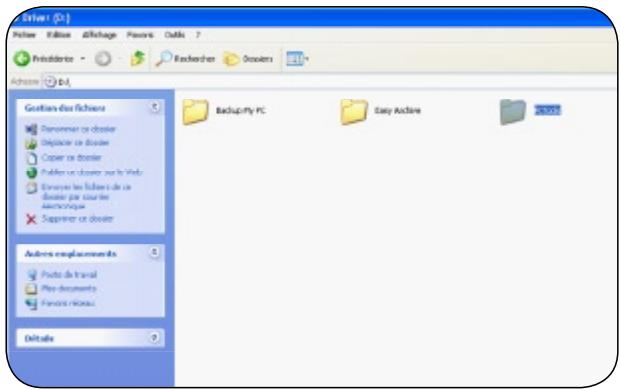The height and width of the screenshot is (389, 621).
Task: Open Mes documents location
Action: pyautogui.click(x=69, y=288)
